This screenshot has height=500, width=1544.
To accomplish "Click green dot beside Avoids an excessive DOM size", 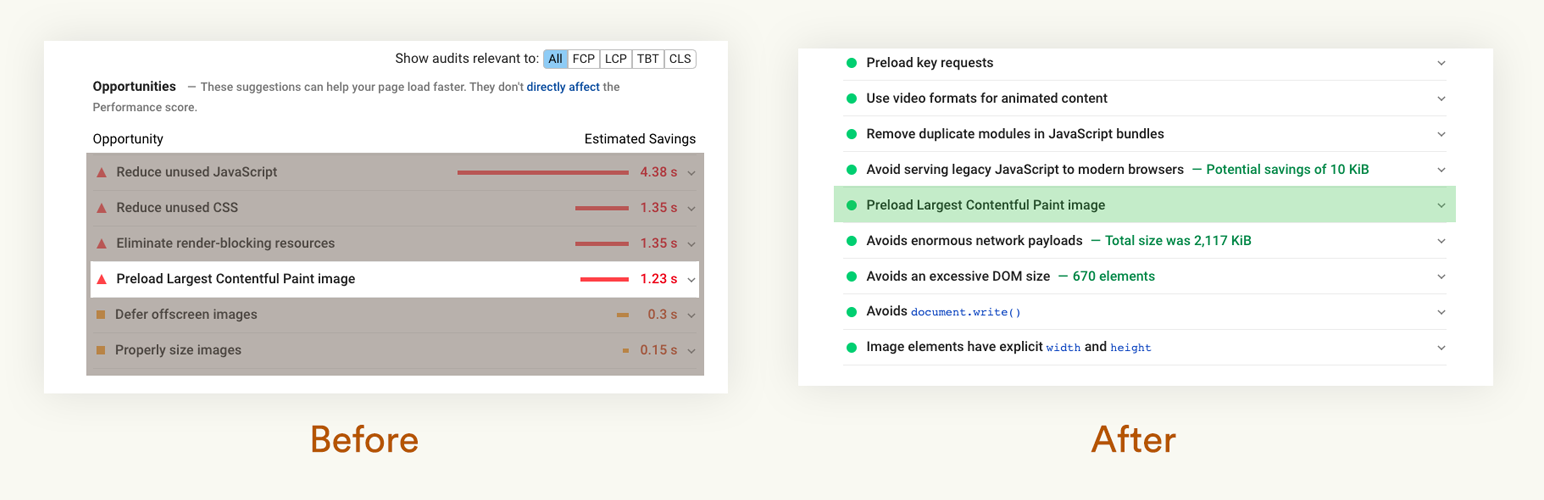I will click(852, 276).
